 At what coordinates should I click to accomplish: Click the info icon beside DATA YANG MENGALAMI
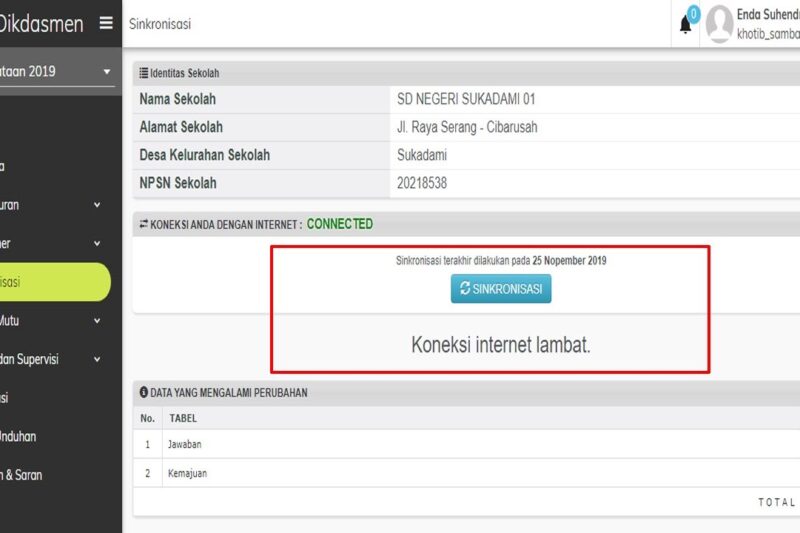point(144,392)
